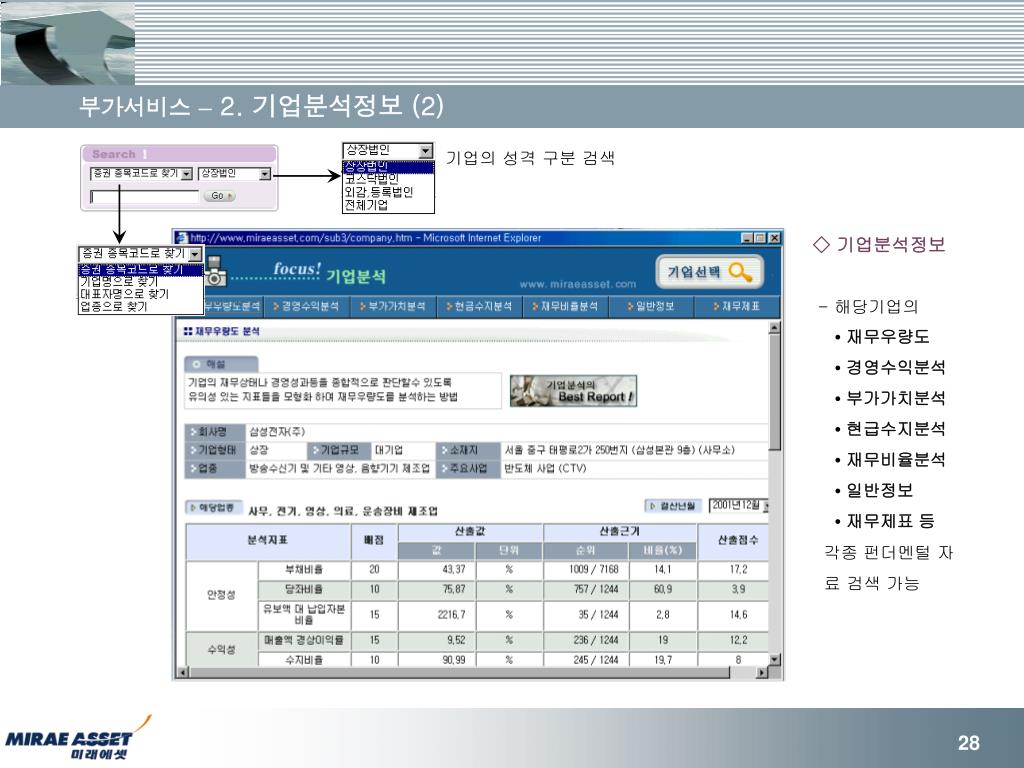Click the 부채비율 row label
The height and width of the screenshot is (768, 1024).
(x=304, y=569)
